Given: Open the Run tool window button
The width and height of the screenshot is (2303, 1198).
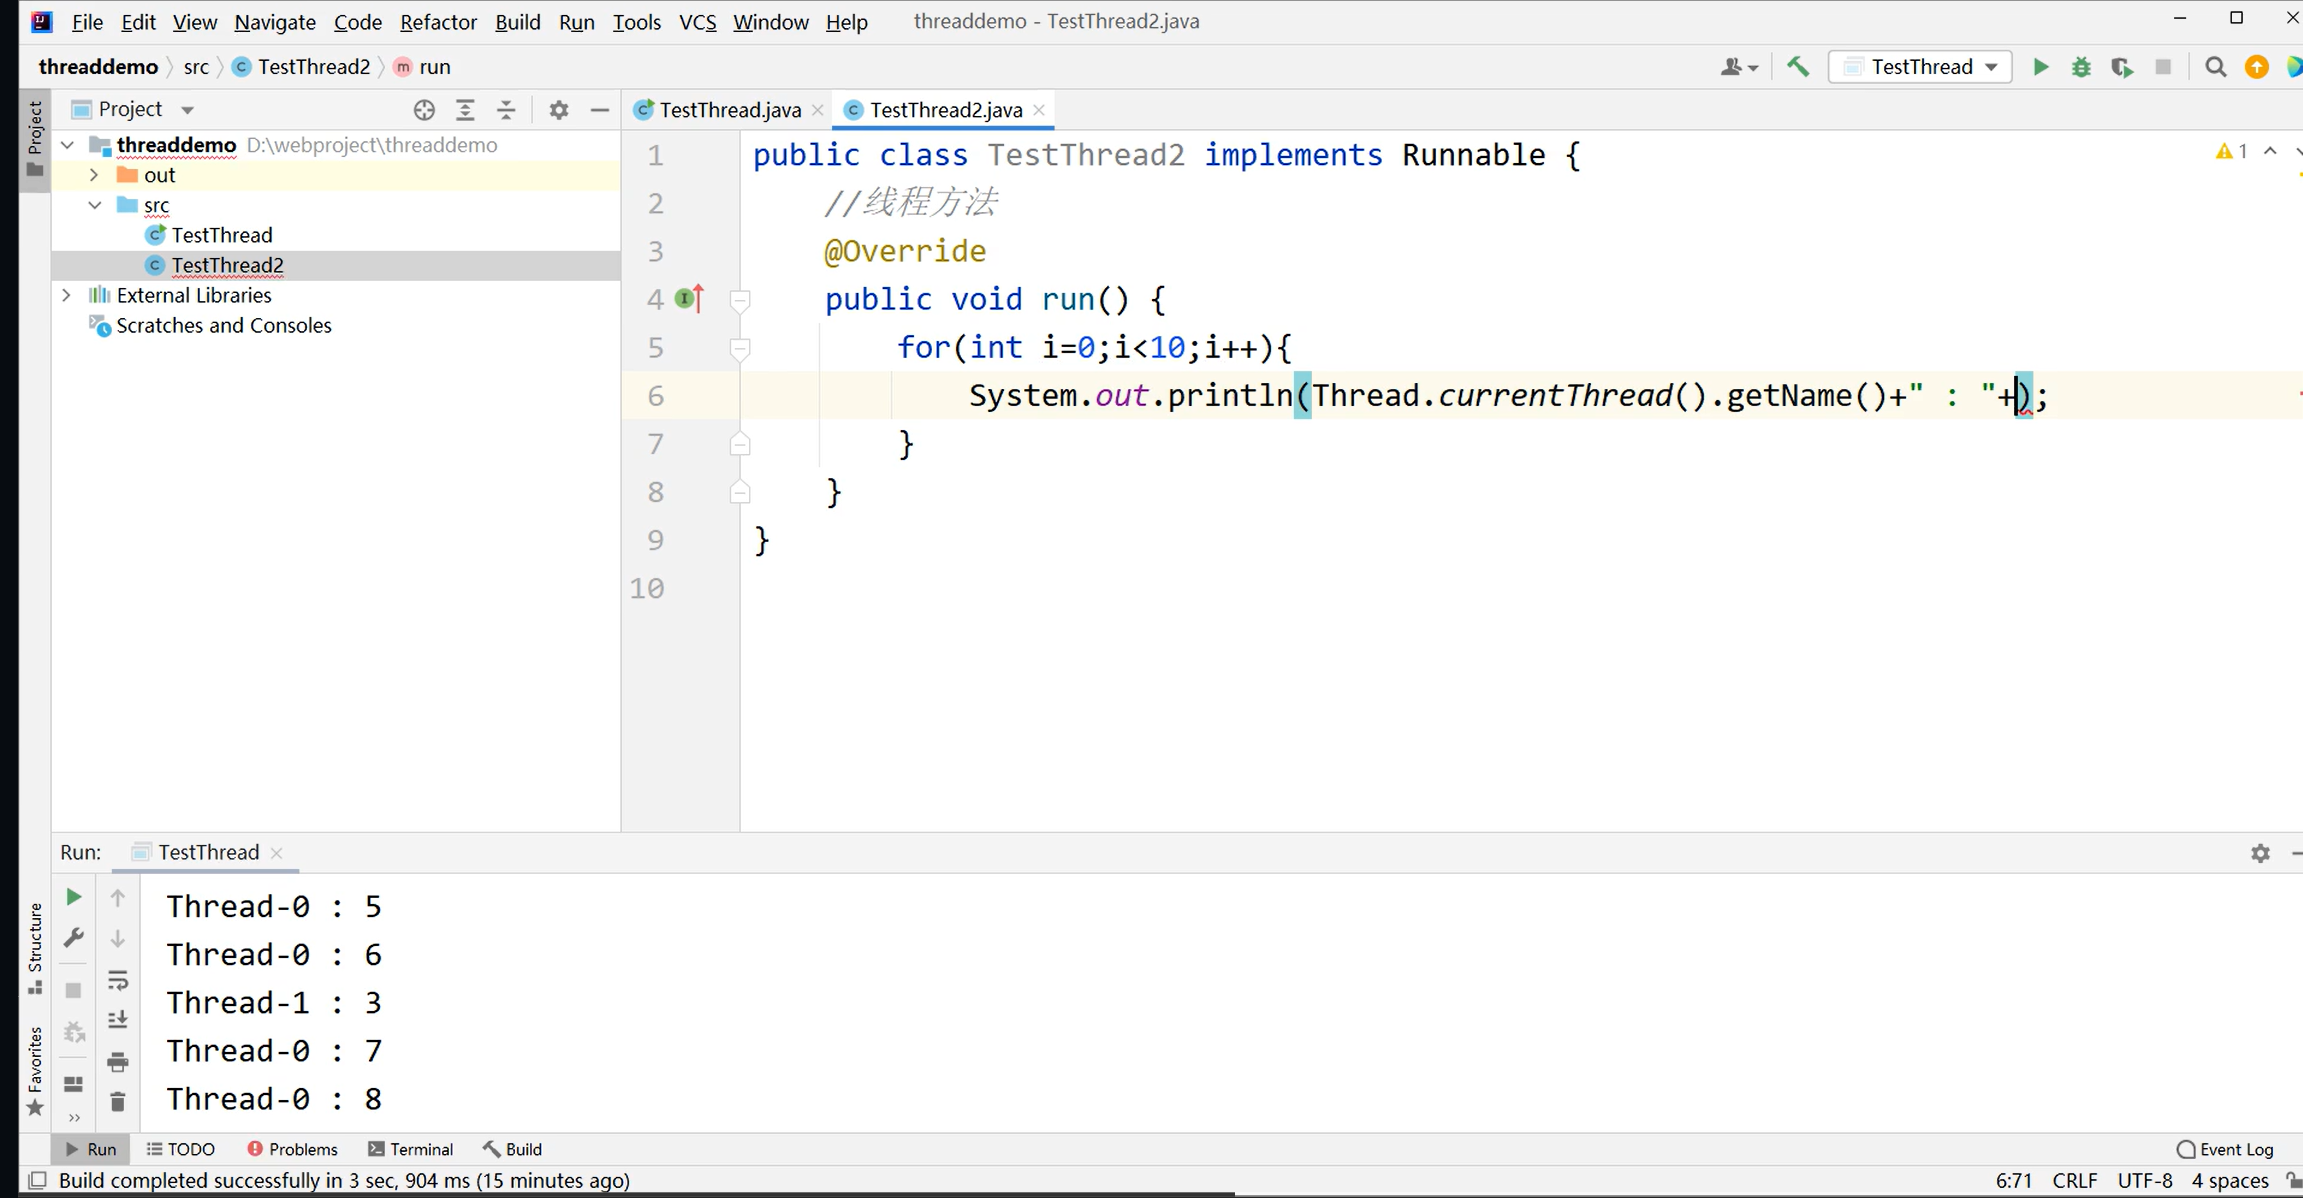Looking at the screenshot, I should click(91, 1149).
